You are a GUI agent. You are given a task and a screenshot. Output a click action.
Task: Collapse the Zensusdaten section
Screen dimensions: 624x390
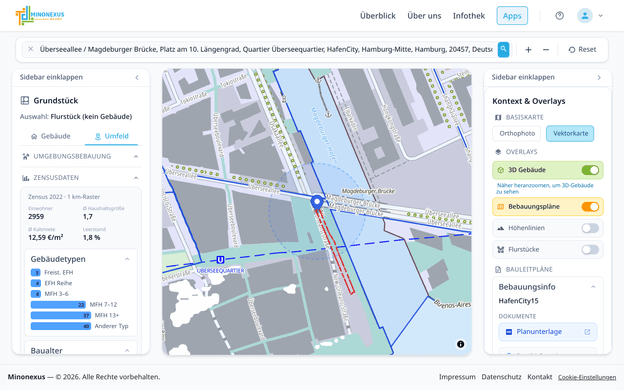136,178
